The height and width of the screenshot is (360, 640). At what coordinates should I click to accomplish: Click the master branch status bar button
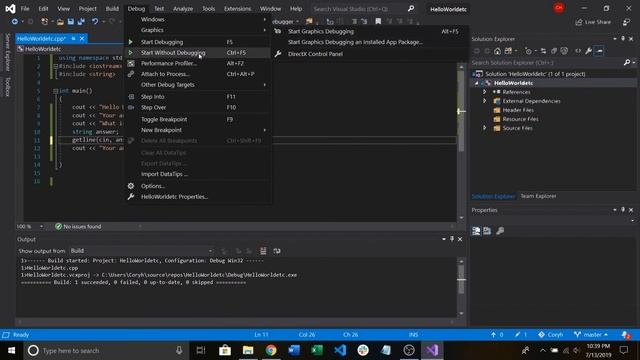tap(591, 335)
